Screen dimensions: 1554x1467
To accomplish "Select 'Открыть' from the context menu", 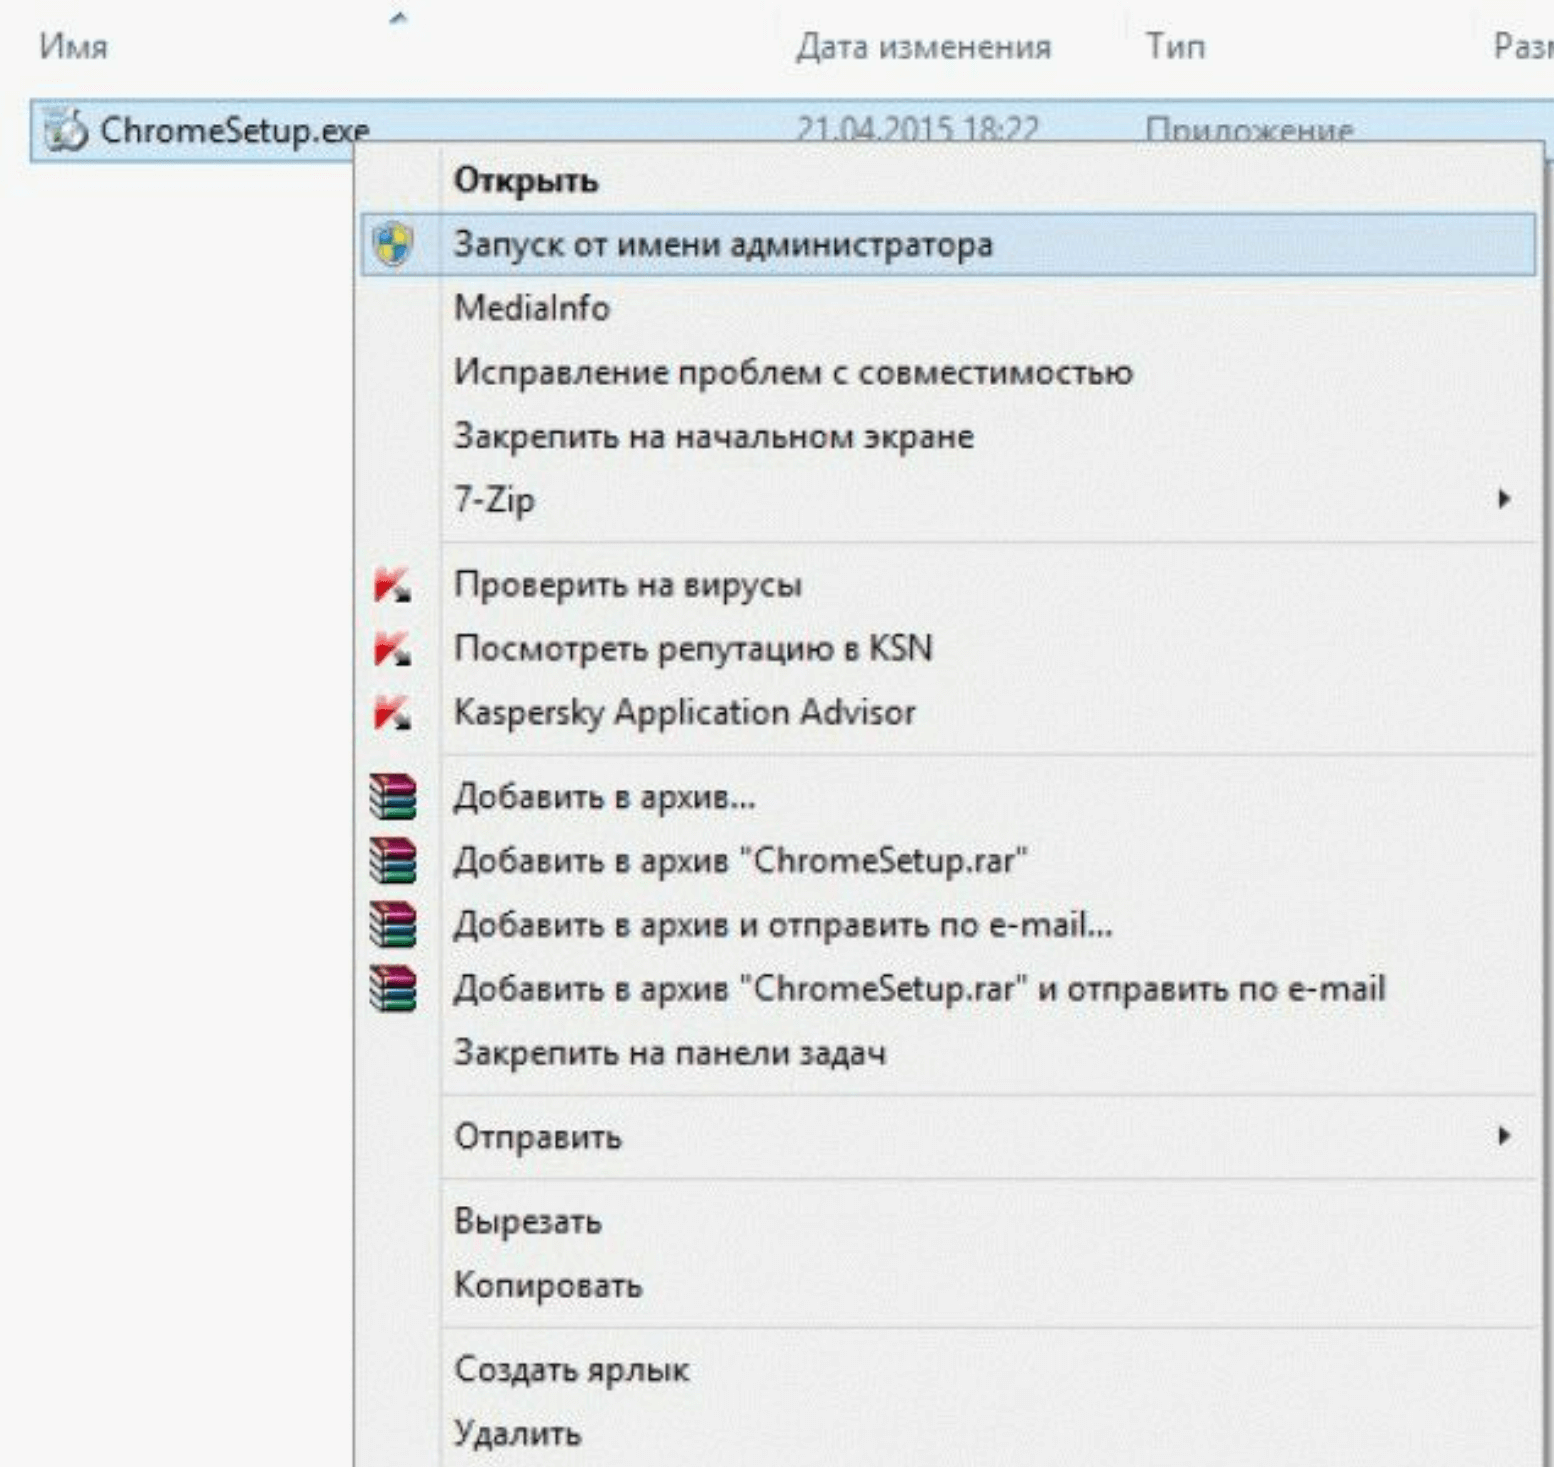I will coord(526,181).
